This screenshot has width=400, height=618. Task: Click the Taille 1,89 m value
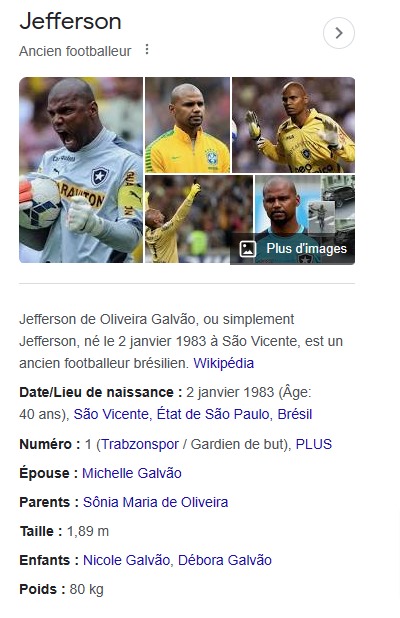(x=88, y=531)
